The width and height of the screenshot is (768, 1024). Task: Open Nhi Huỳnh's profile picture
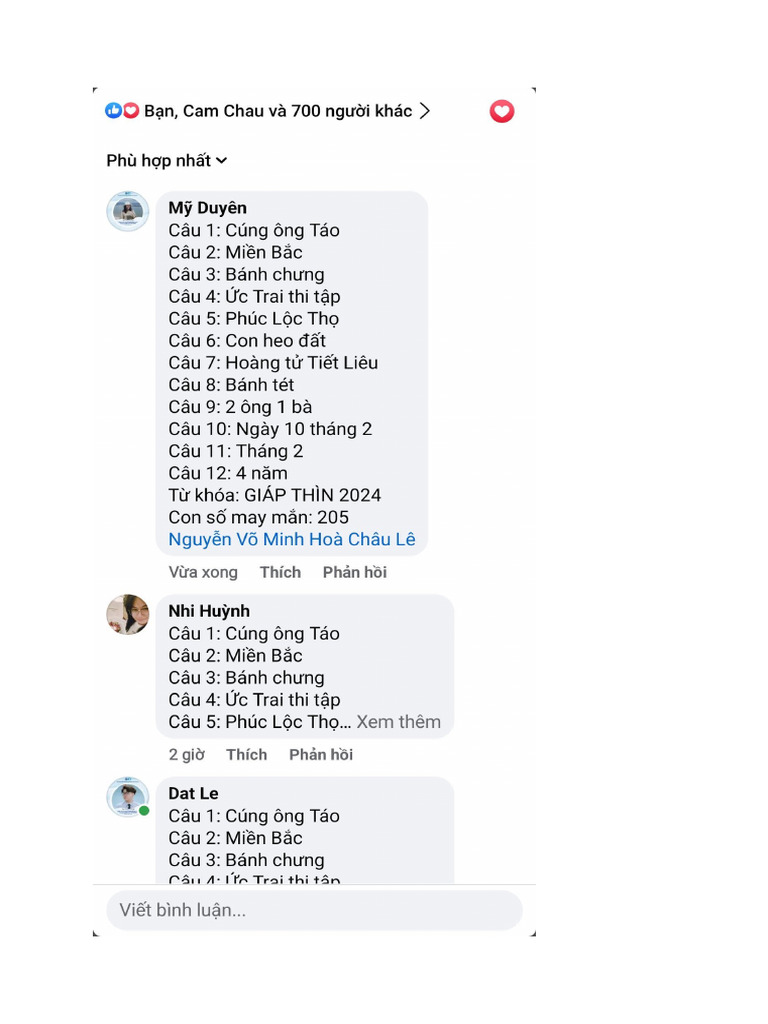point(128,614)
